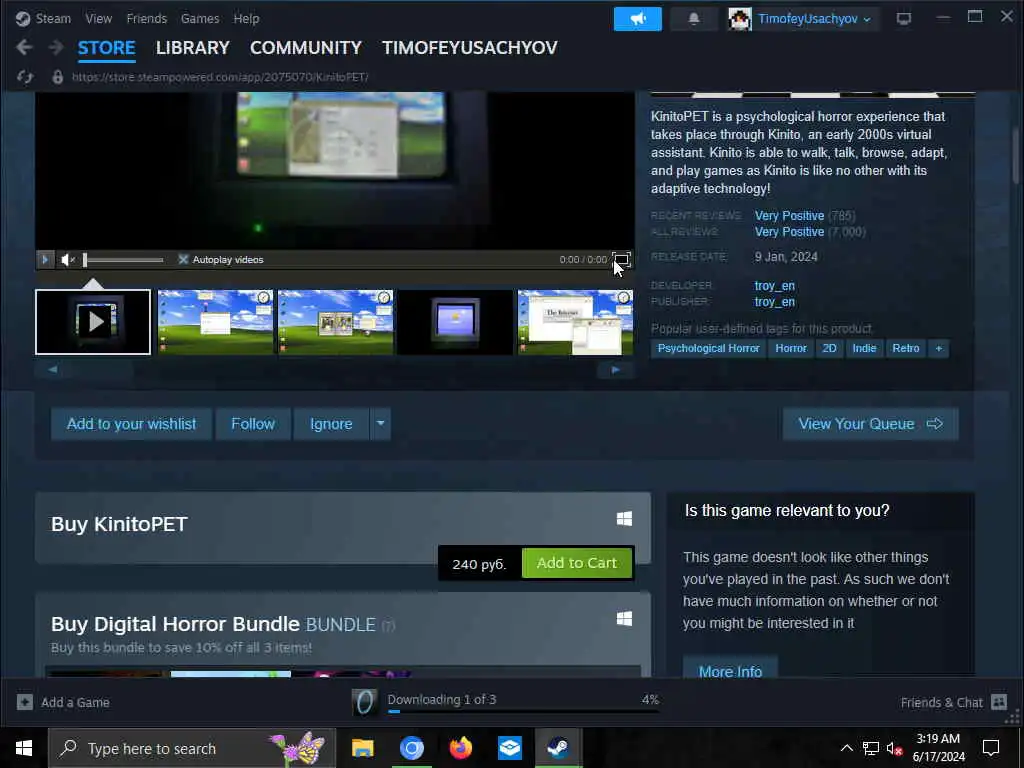Viewport: 1024px width, 768px height.
Task: Reload the store page
Action: (x=25, y=77)
